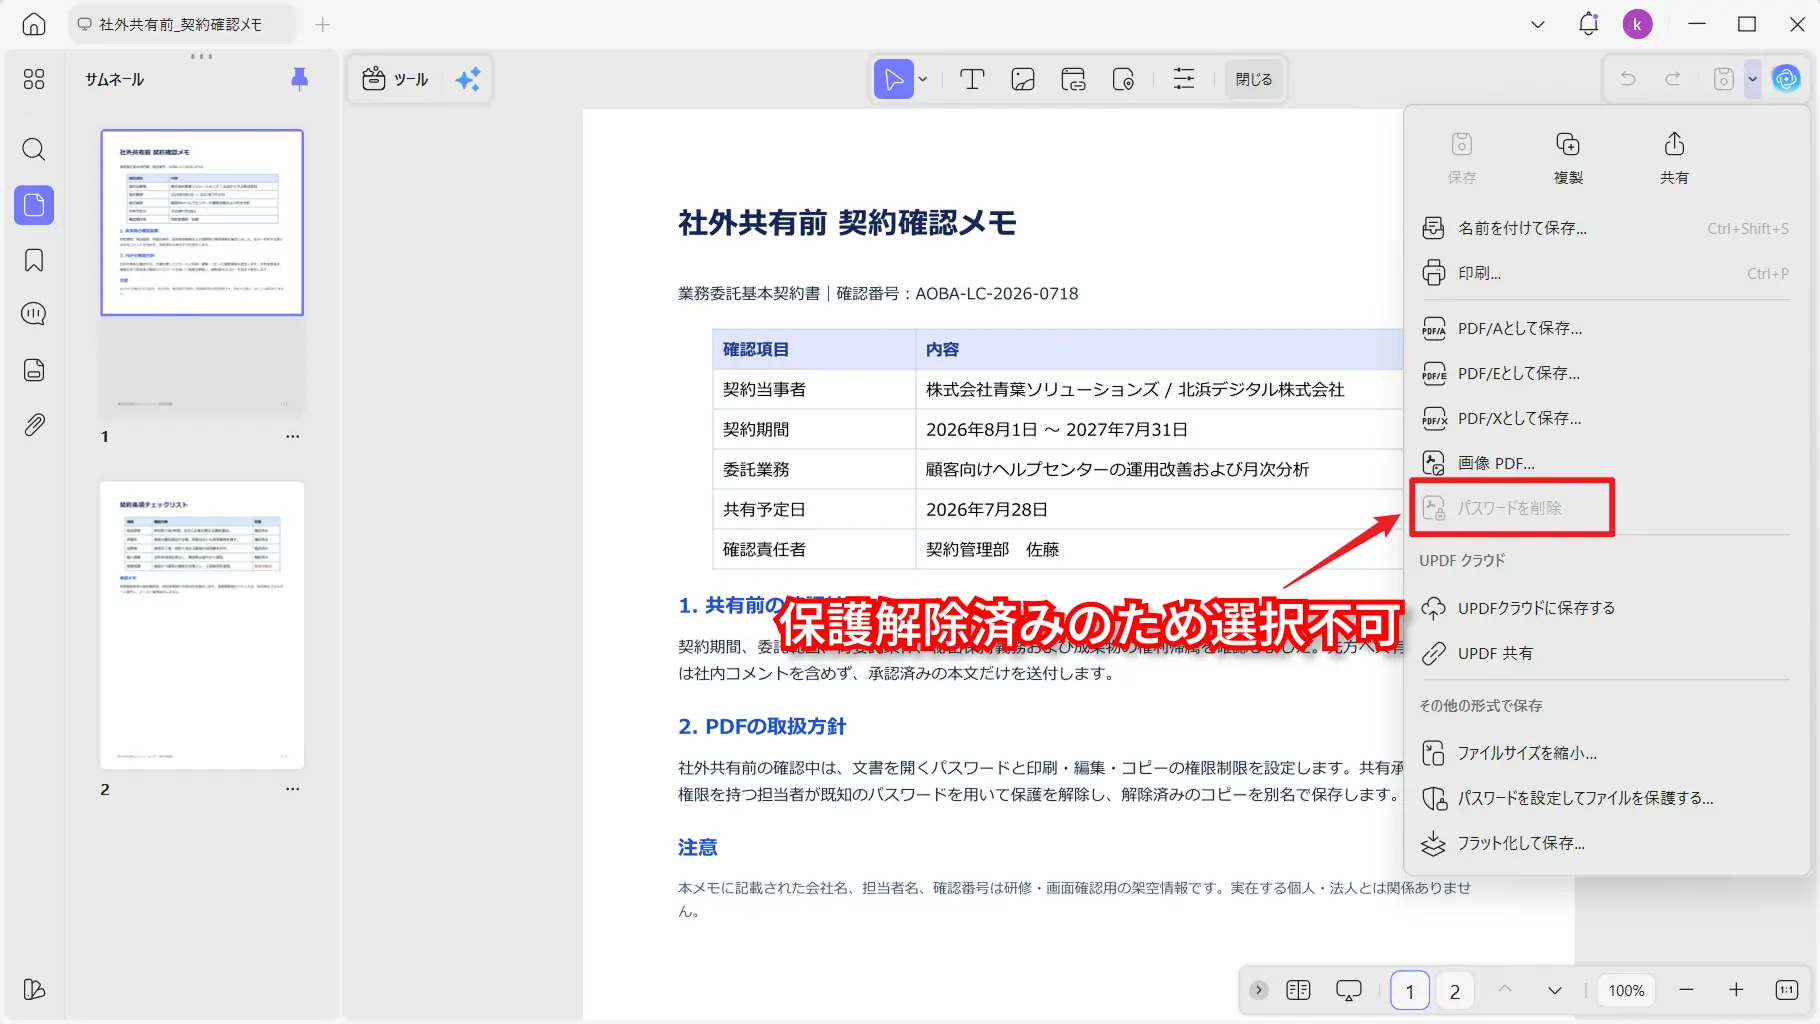
Task: Select the text editing tool
Action: 972,79
